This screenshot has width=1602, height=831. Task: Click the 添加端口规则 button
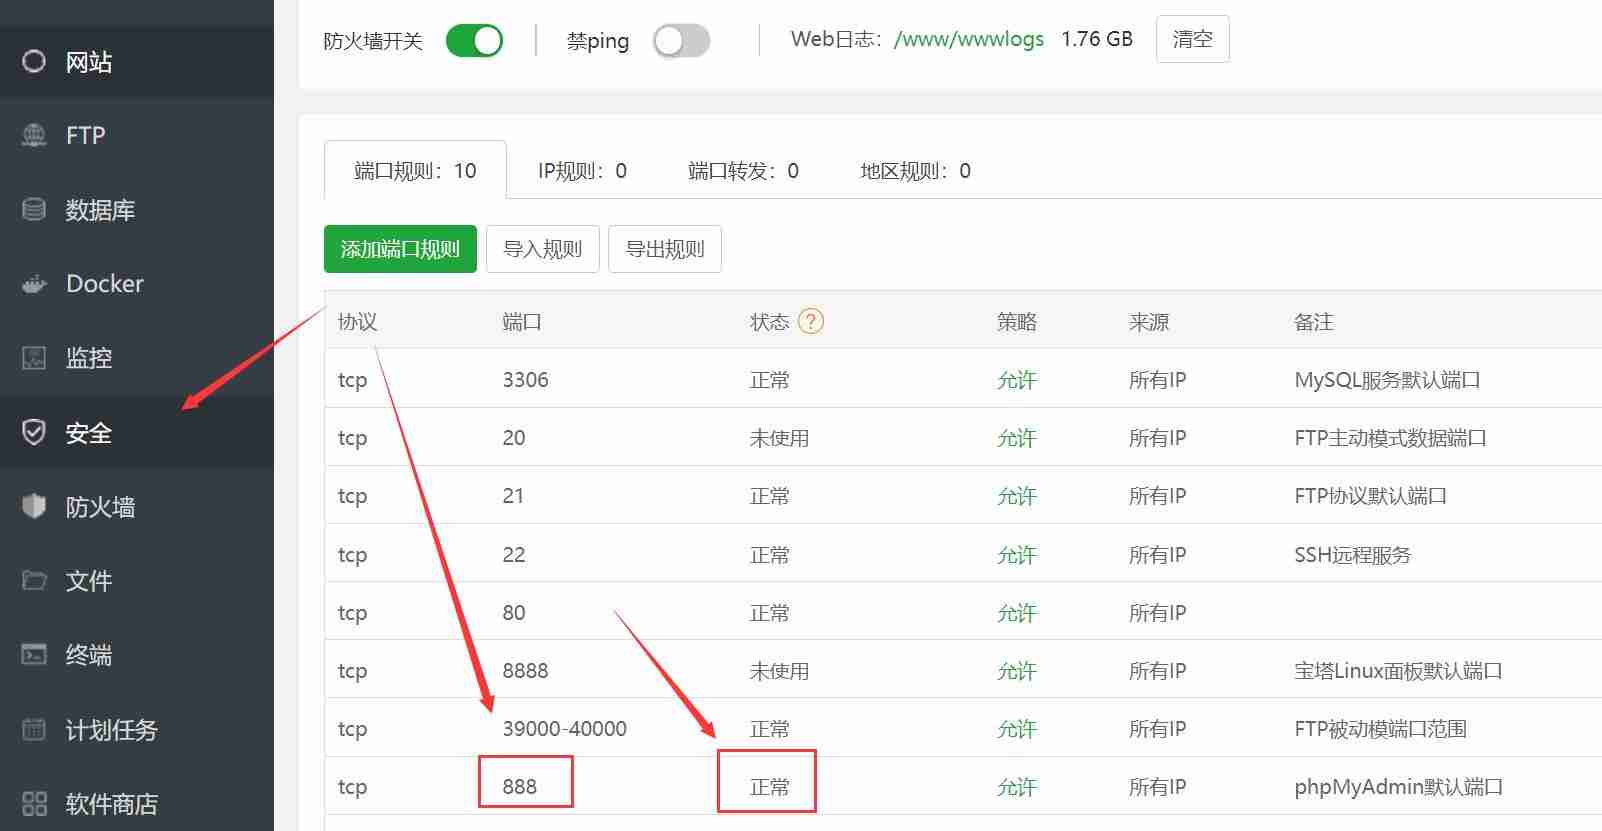coord(400,249)
